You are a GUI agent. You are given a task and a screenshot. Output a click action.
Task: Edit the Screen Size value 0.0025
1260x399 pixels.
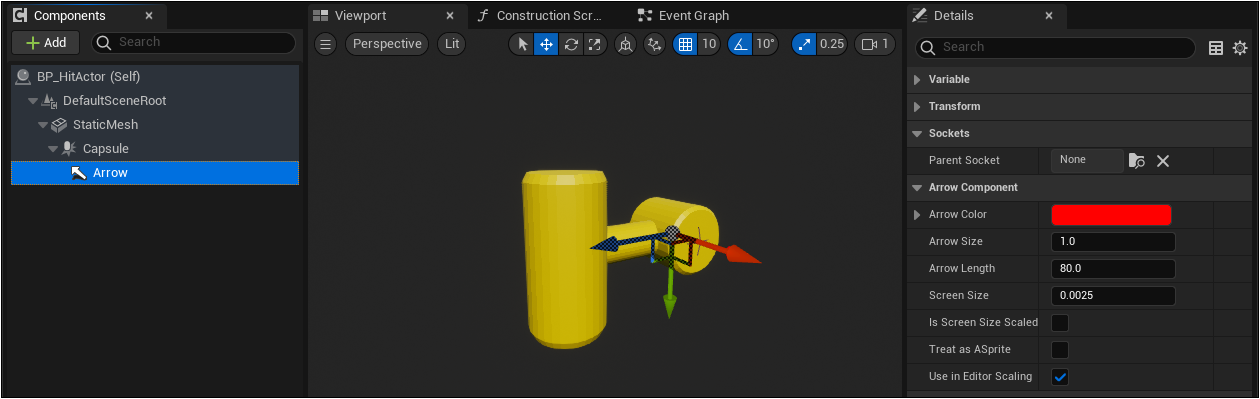1113,295
